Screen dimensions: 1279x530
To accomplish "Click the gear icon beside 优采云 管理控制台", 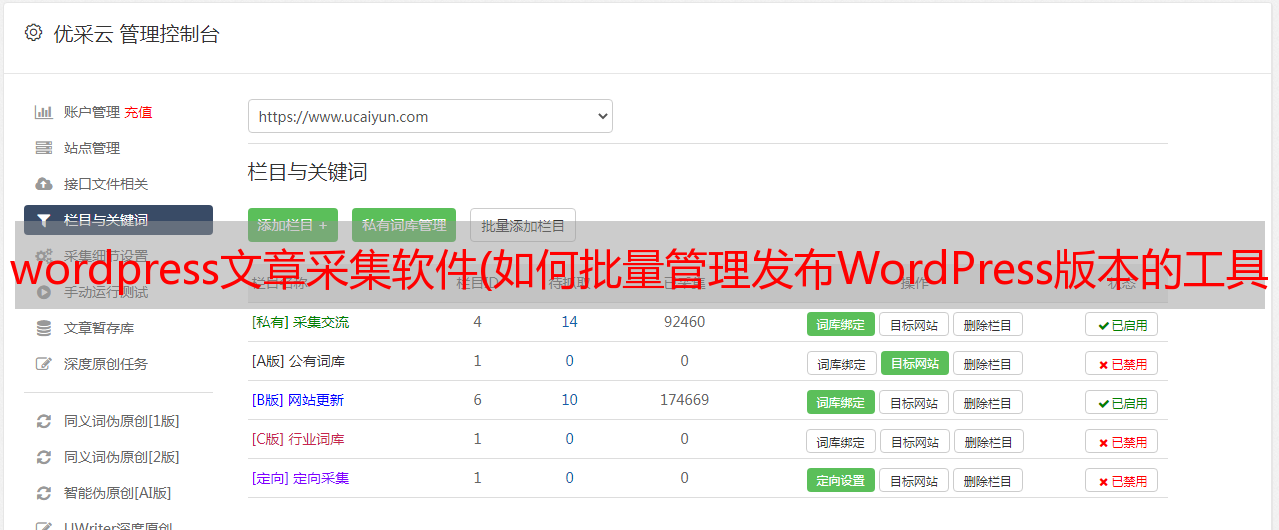I will tap(33, 33).
